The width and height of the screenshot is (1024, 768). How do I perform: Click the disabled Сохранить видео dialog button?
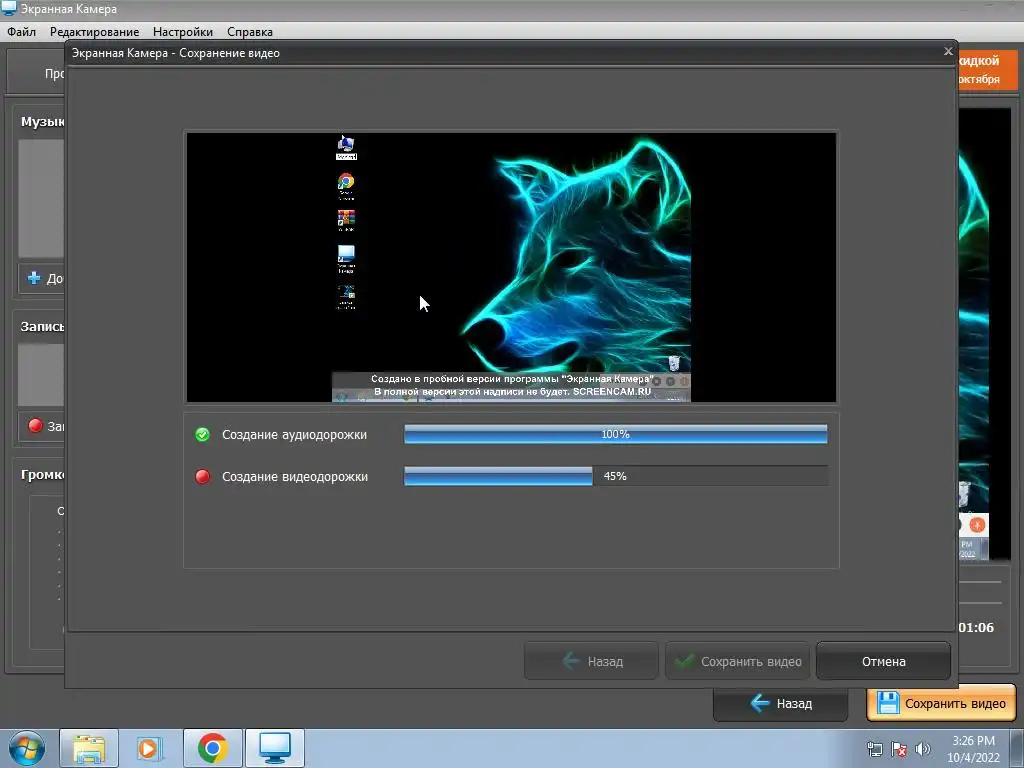pos(737,662)
